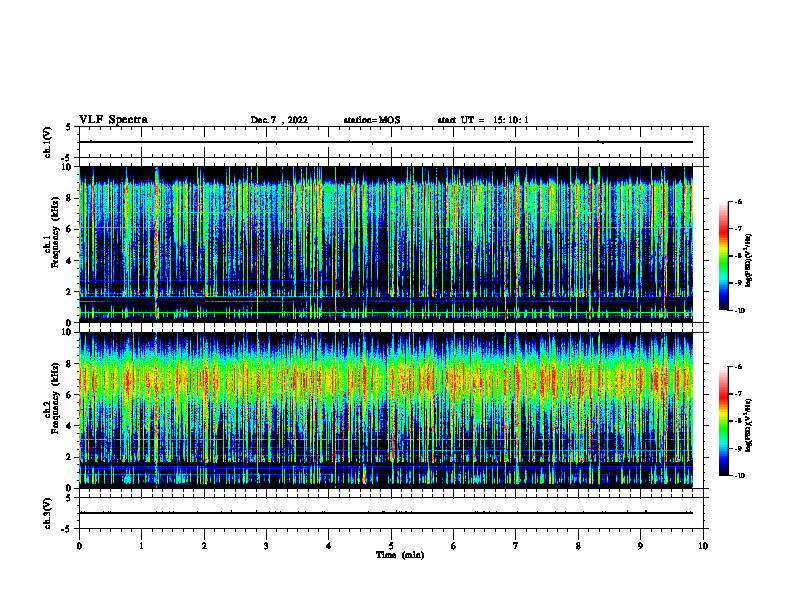Click the ch.1(V) axis label
The image size is (792, 612).
point(47,142)
